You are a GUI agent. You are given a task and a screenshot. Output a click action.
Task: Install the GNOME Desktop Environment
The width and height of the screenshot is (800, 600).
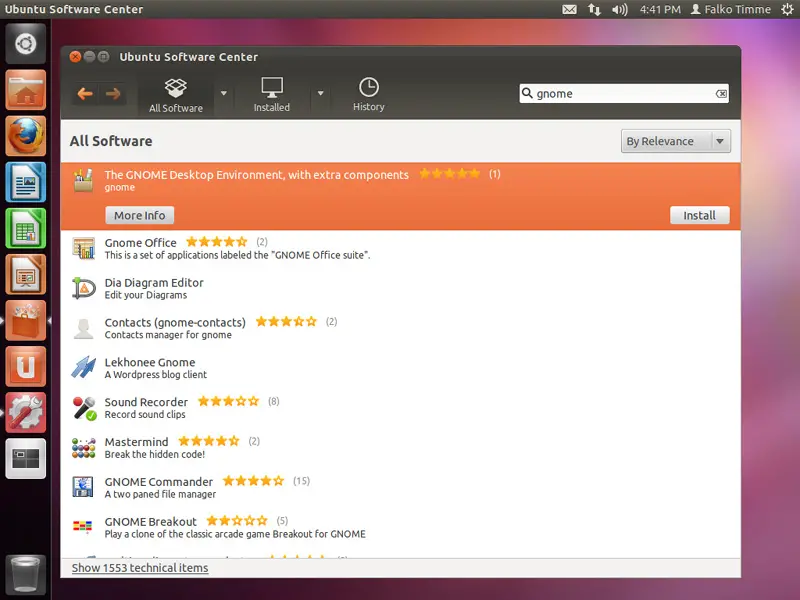[699, 215]
